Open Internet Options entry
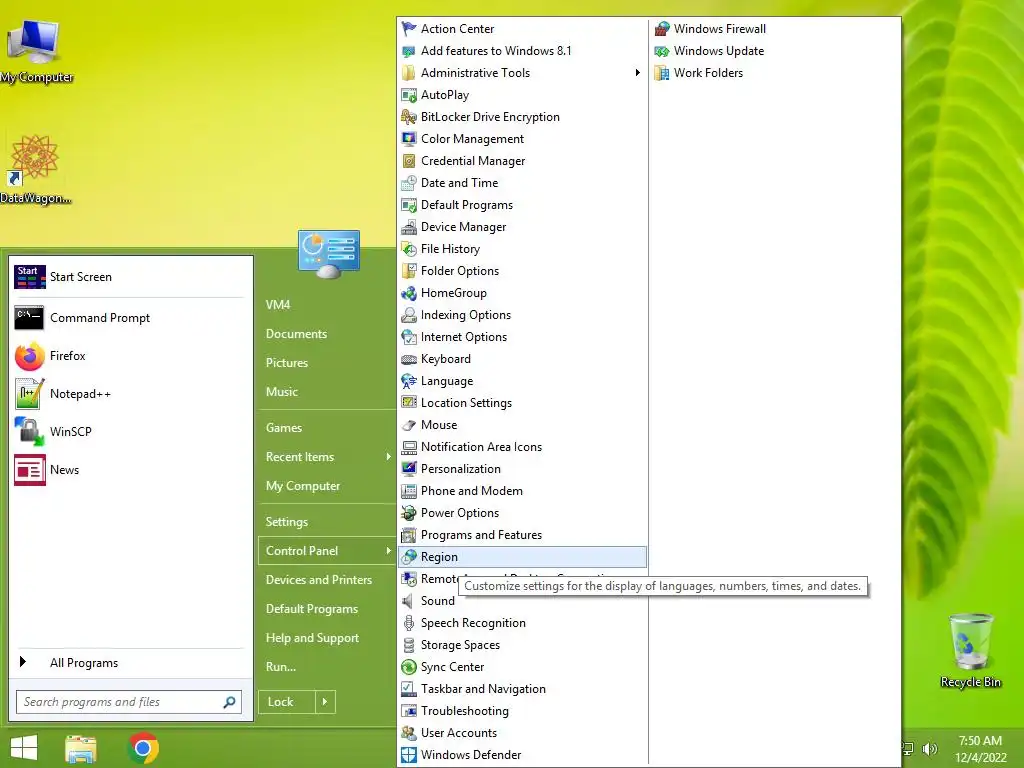The height and width of the screenshot is (768, 1024). coord(522,337)
